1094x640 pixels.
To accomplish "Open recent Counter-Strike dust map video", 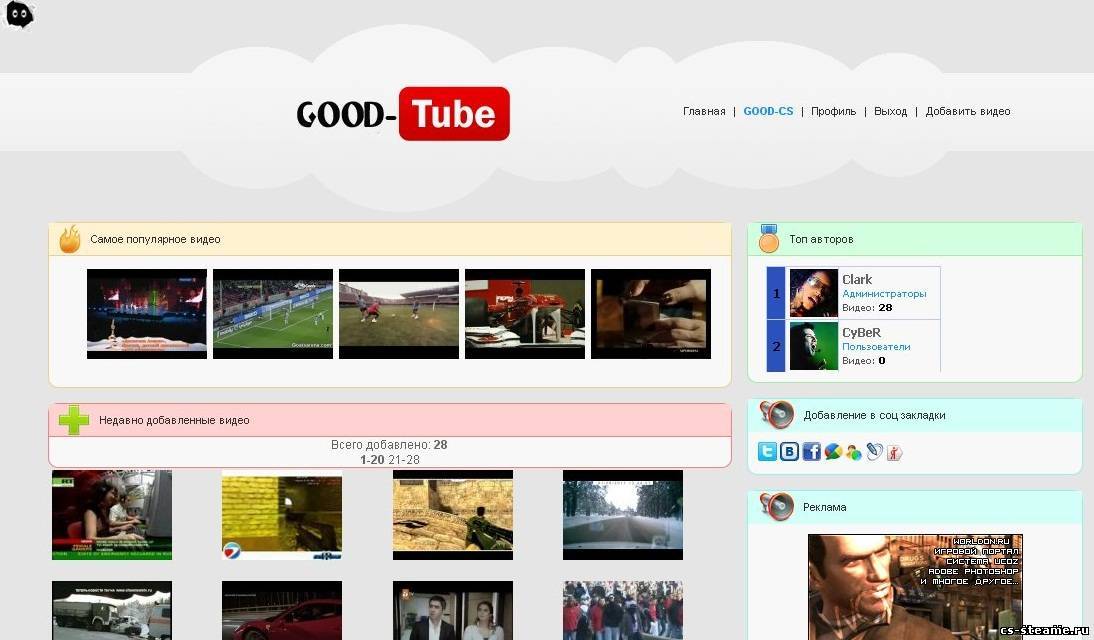I will pos(453,515).
